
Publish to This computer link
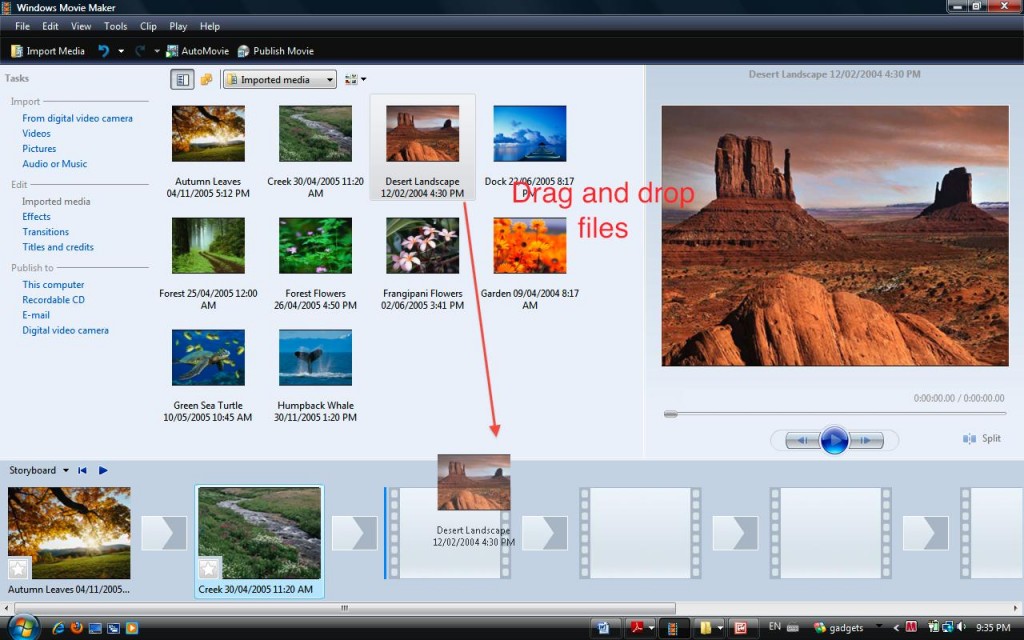(53, 285)
